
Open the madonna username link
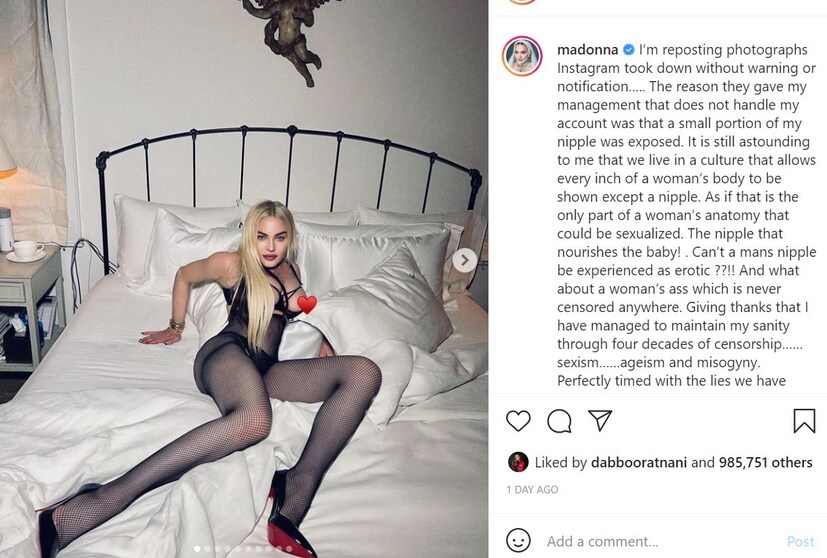[588, 50]
